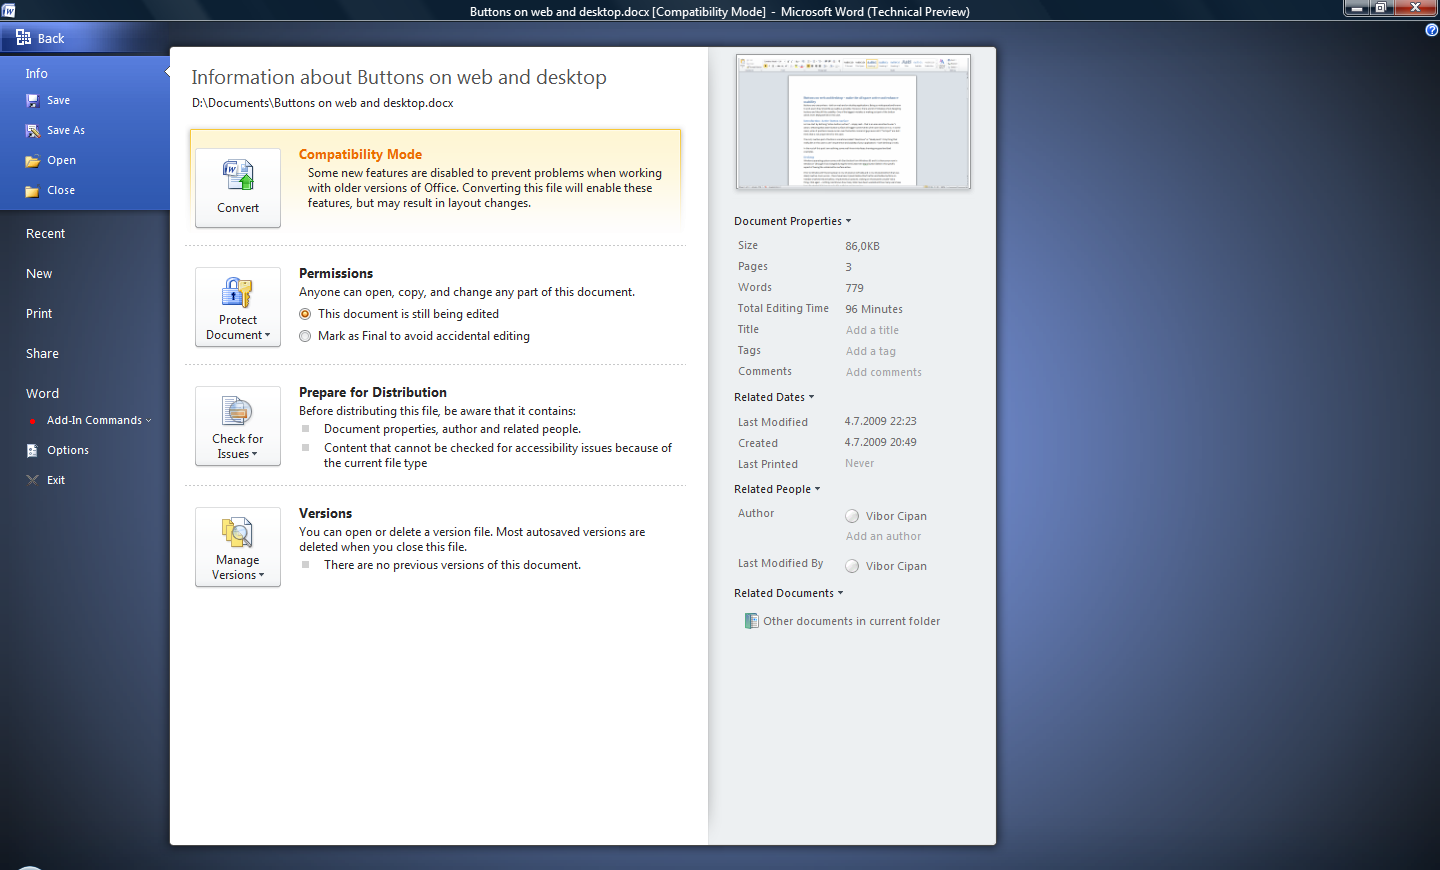The width and height of the screenshot is (1440, 870).
Task: Expand the Related Dates section arrow
Action: (811, 397)
